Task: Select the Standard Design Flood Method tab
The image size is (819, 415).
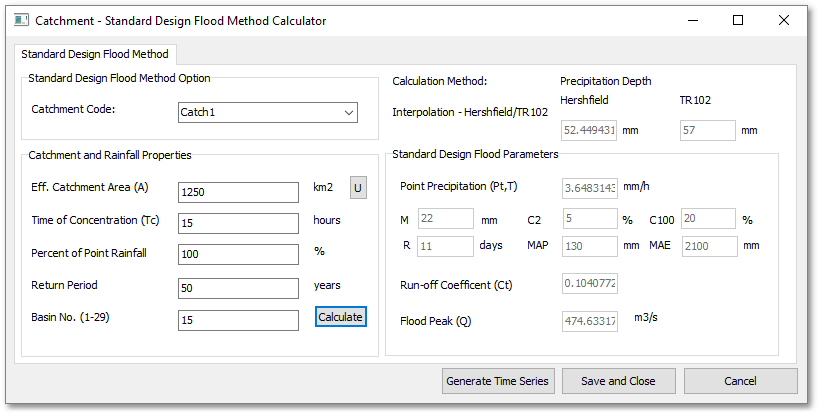Action: [x=95, y=54]
